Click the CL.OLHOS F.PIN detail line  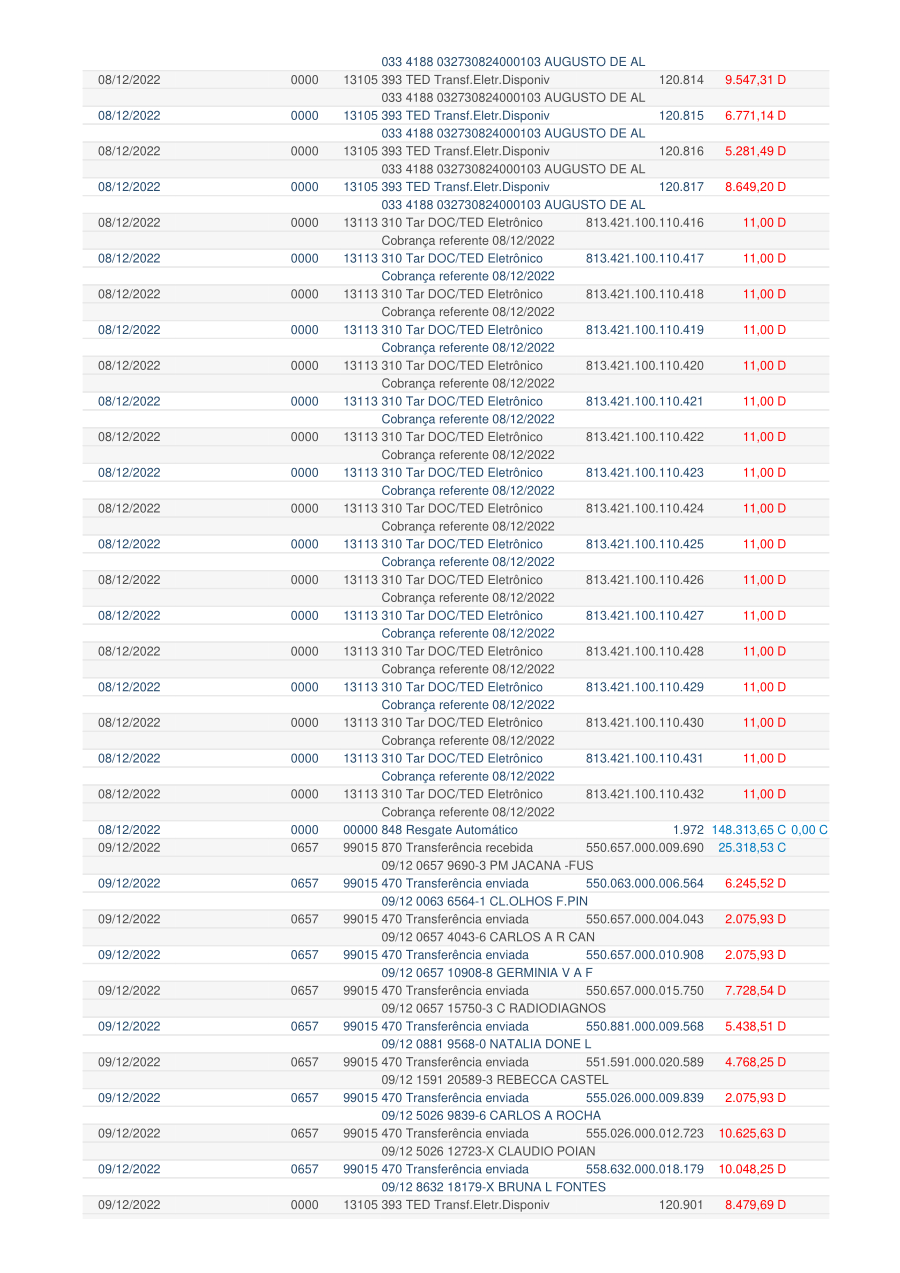[x=484, y=901]
